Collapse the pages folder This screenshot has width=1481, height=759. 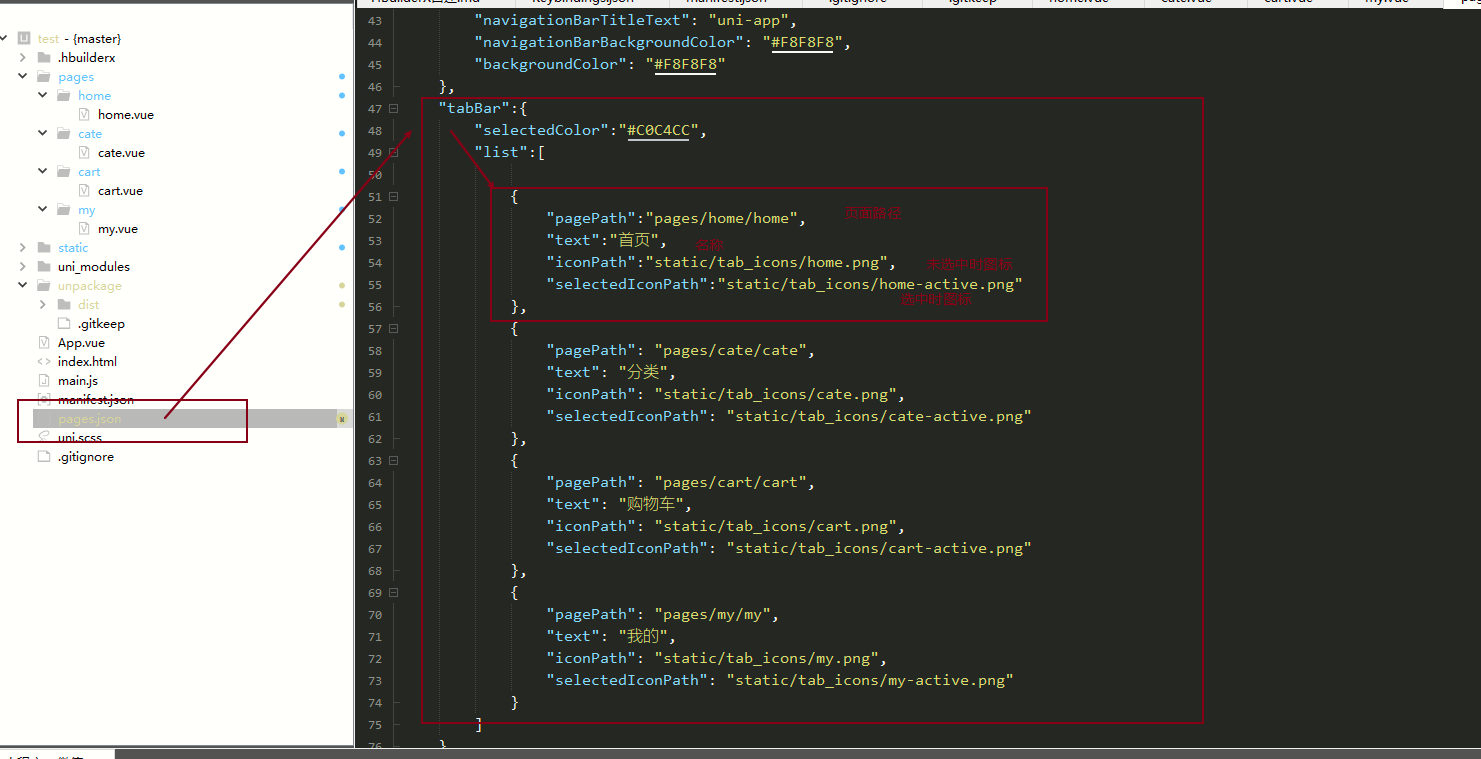point(21,77)
